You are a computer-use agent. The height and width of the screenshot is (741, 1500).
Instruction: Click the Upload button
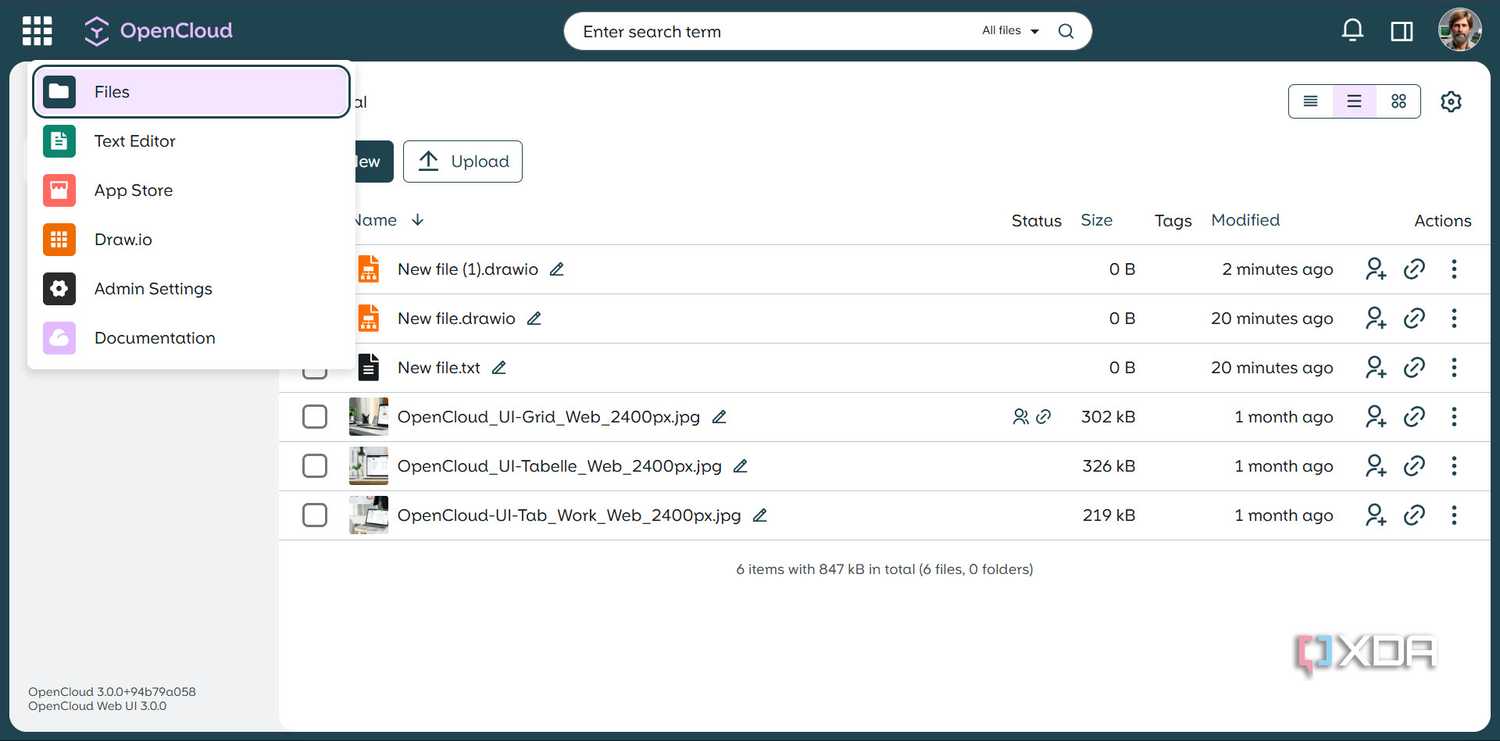(463, 161)
